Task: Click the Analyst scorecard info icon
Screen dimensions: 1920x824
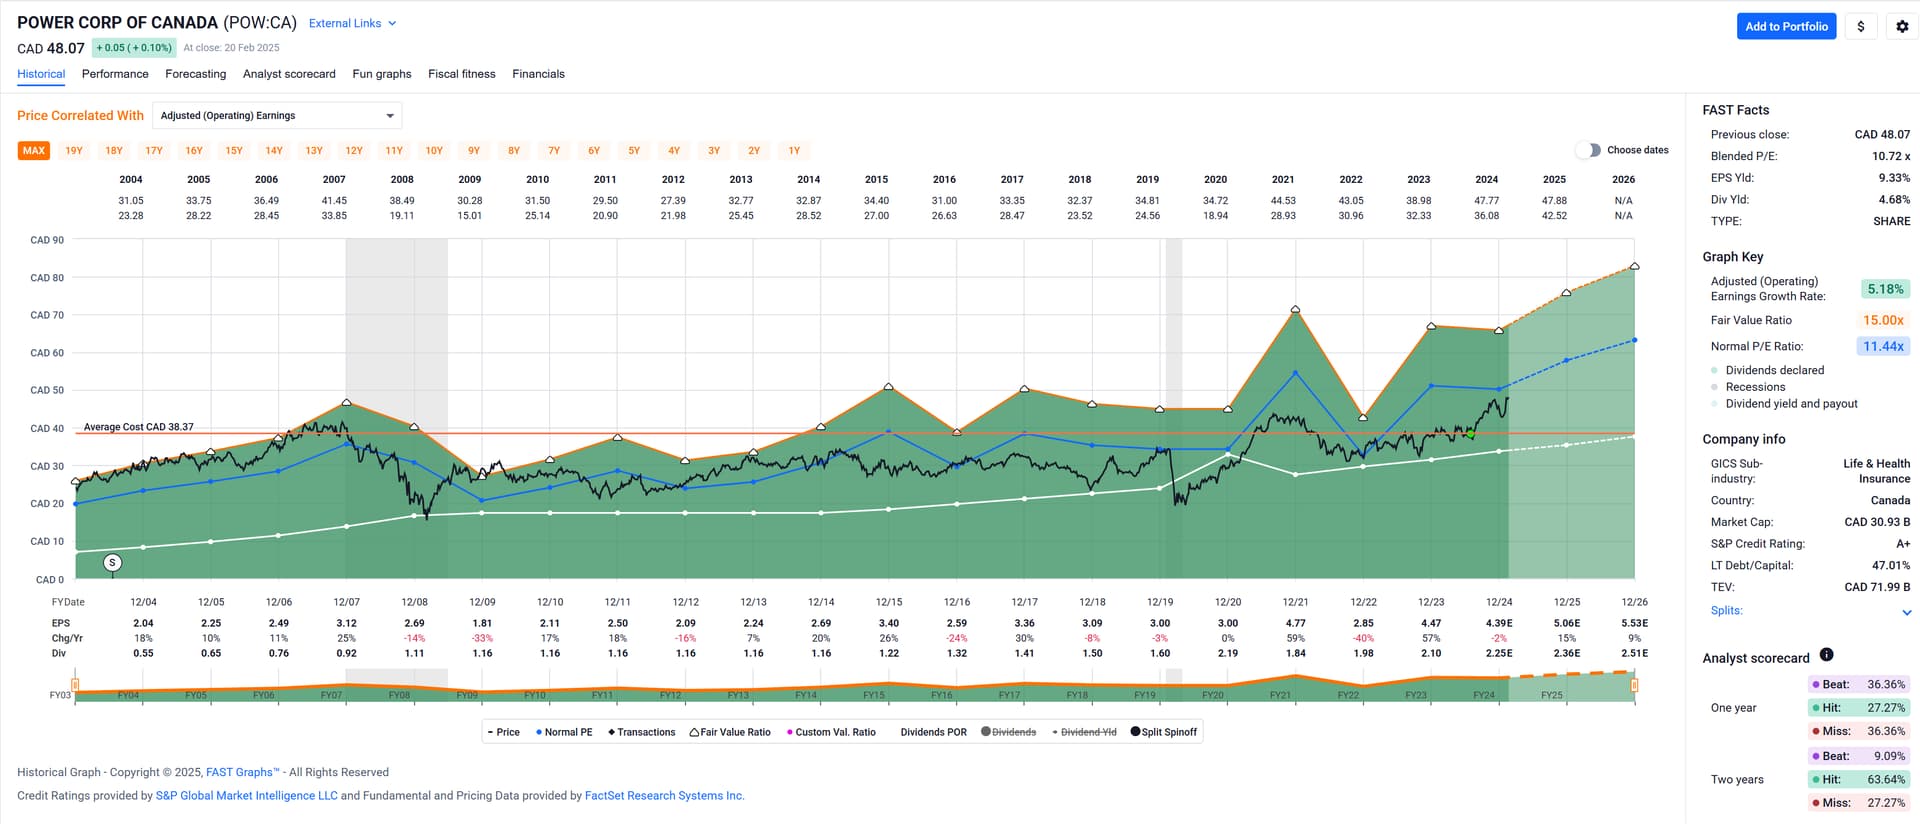Action: 1826,655
